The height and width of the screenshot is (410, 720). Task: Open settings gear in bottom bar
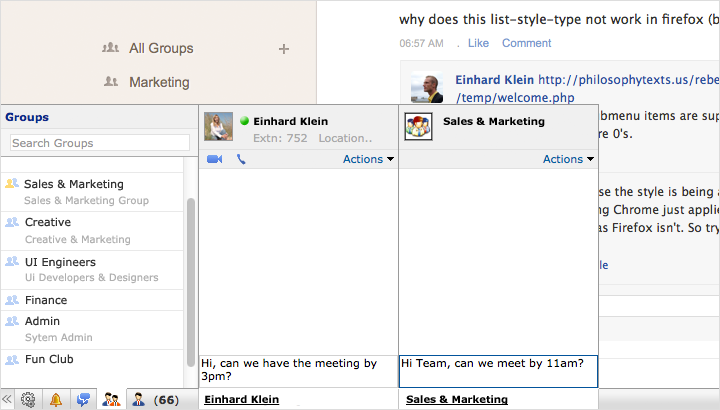(28, 400)
